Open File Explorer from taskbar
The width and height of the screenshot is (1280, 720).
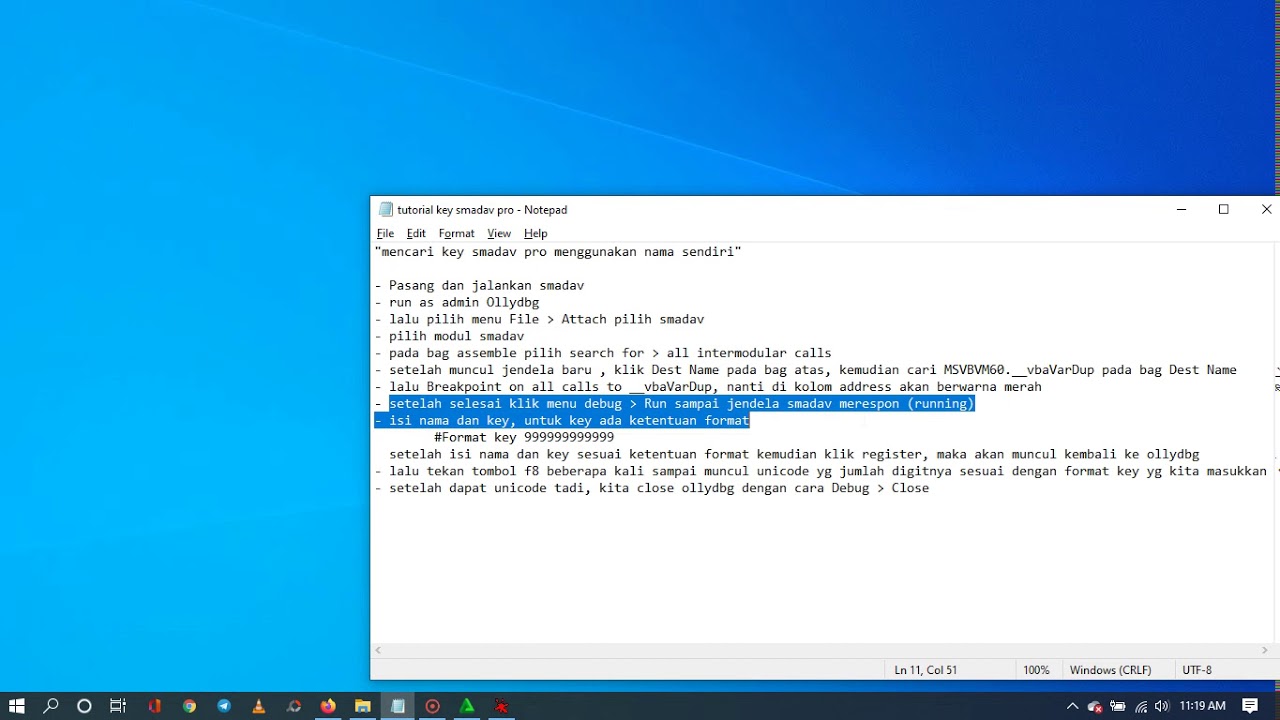coord(363,706)
